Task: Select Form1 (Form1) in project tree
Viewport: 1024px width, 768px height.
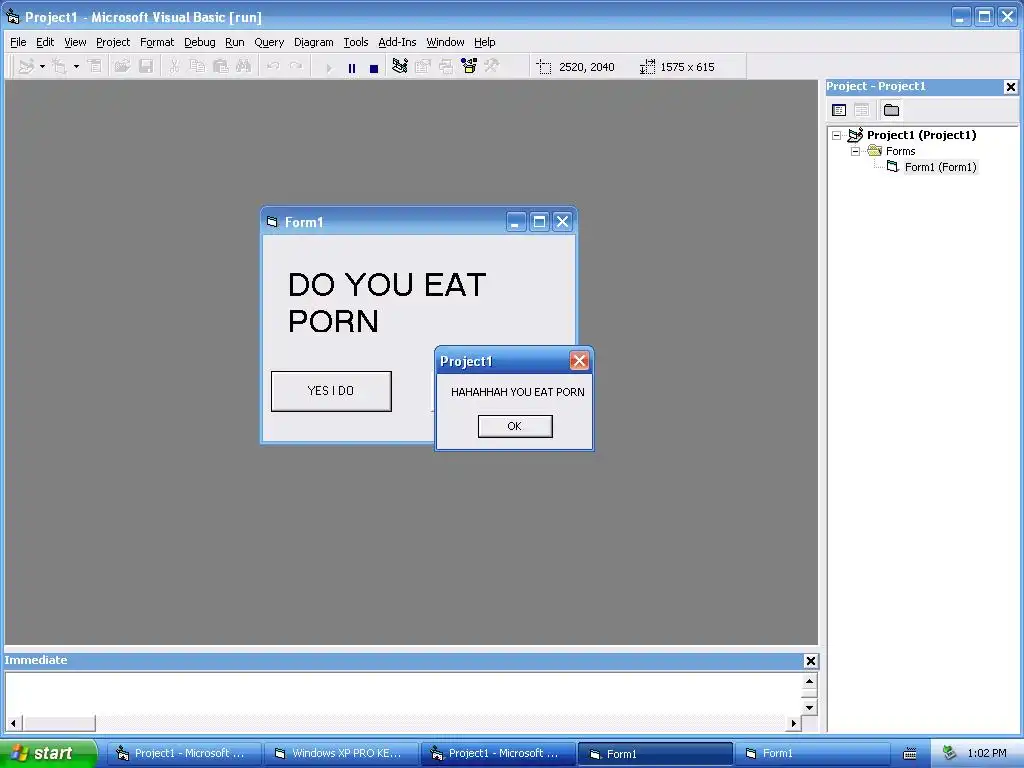Action: (940, 167)
